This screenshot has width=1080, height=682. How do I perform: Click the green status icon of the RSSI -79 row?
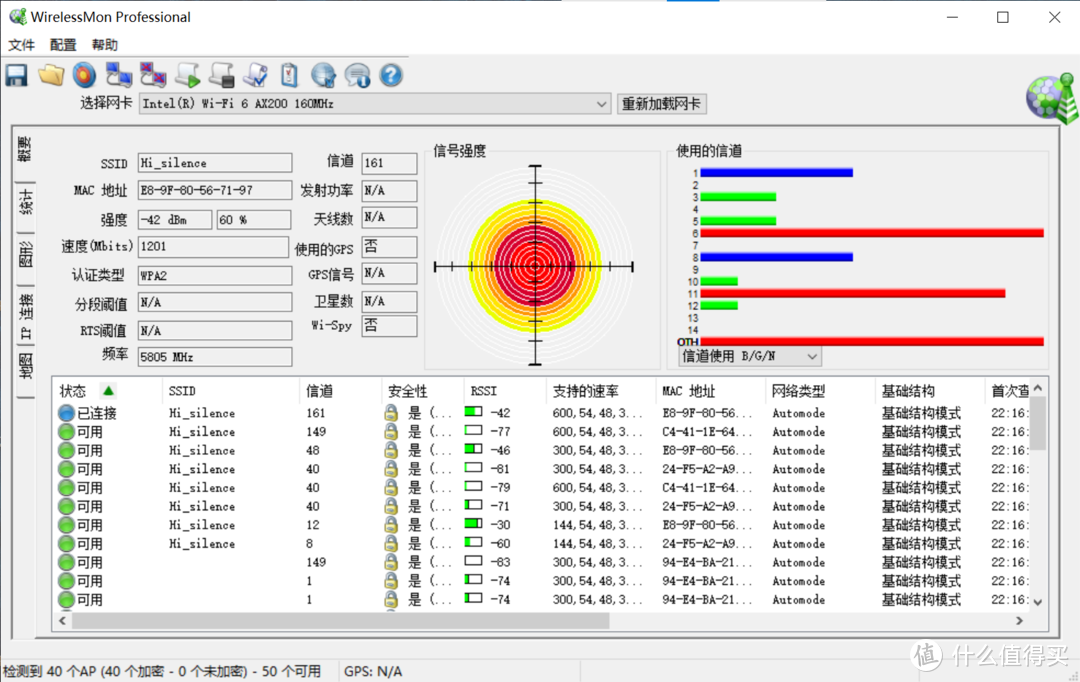click(66, 488)
